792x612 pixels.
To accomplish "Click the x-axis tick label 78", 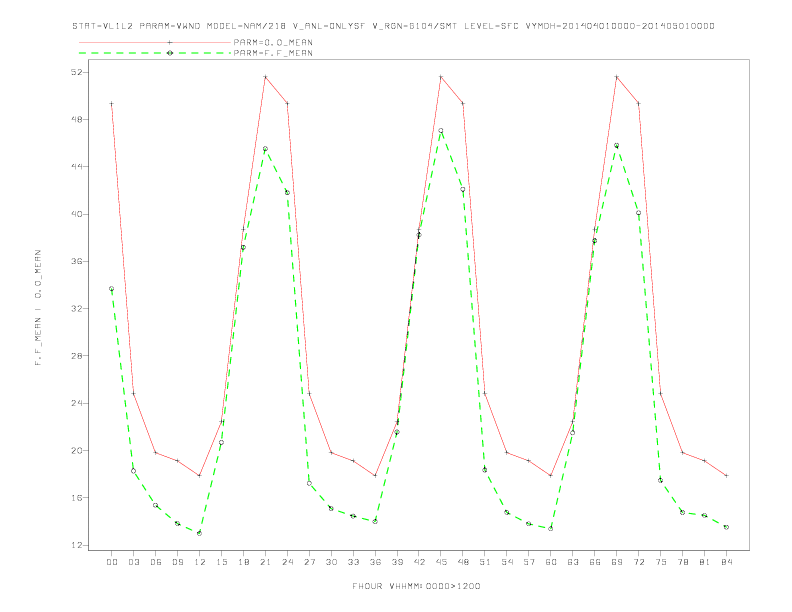I will point(682,562).
